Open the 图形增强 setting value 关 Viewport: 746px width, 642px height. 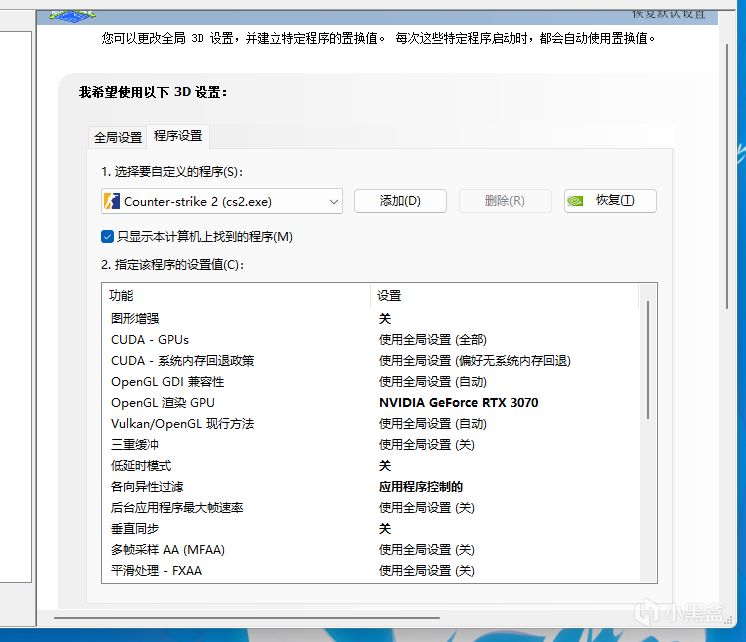tap(385, 318)
